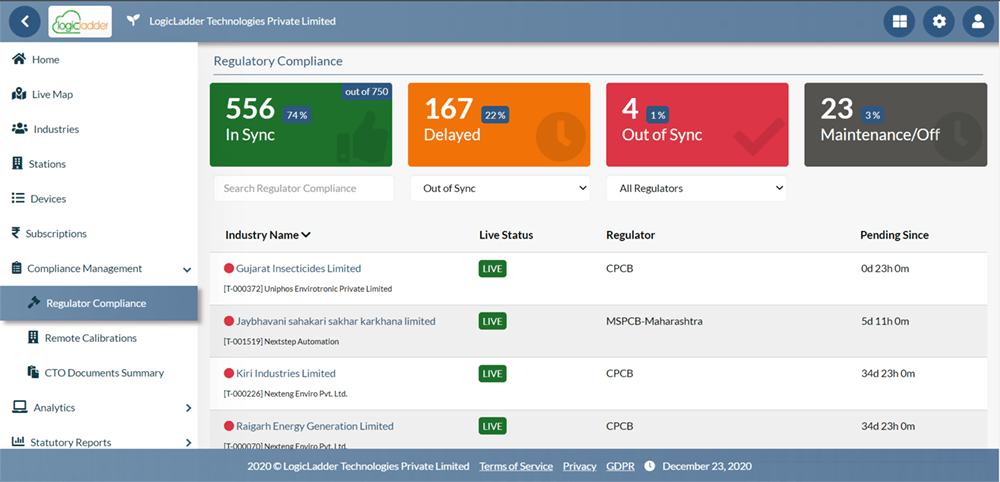The image size is (1000, 482).
Task: Sort by the Industry Name column arrow
Action: (x=306, y=235)
